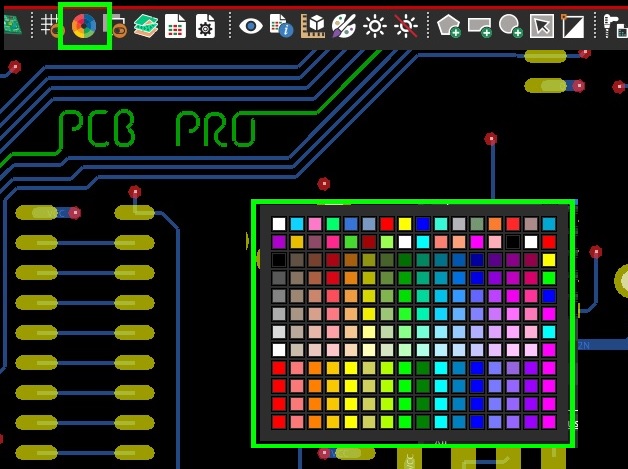Select the arrow cursor selection tool
The height and width of the screenshot is (469, 628).
(x=541, y=26)
